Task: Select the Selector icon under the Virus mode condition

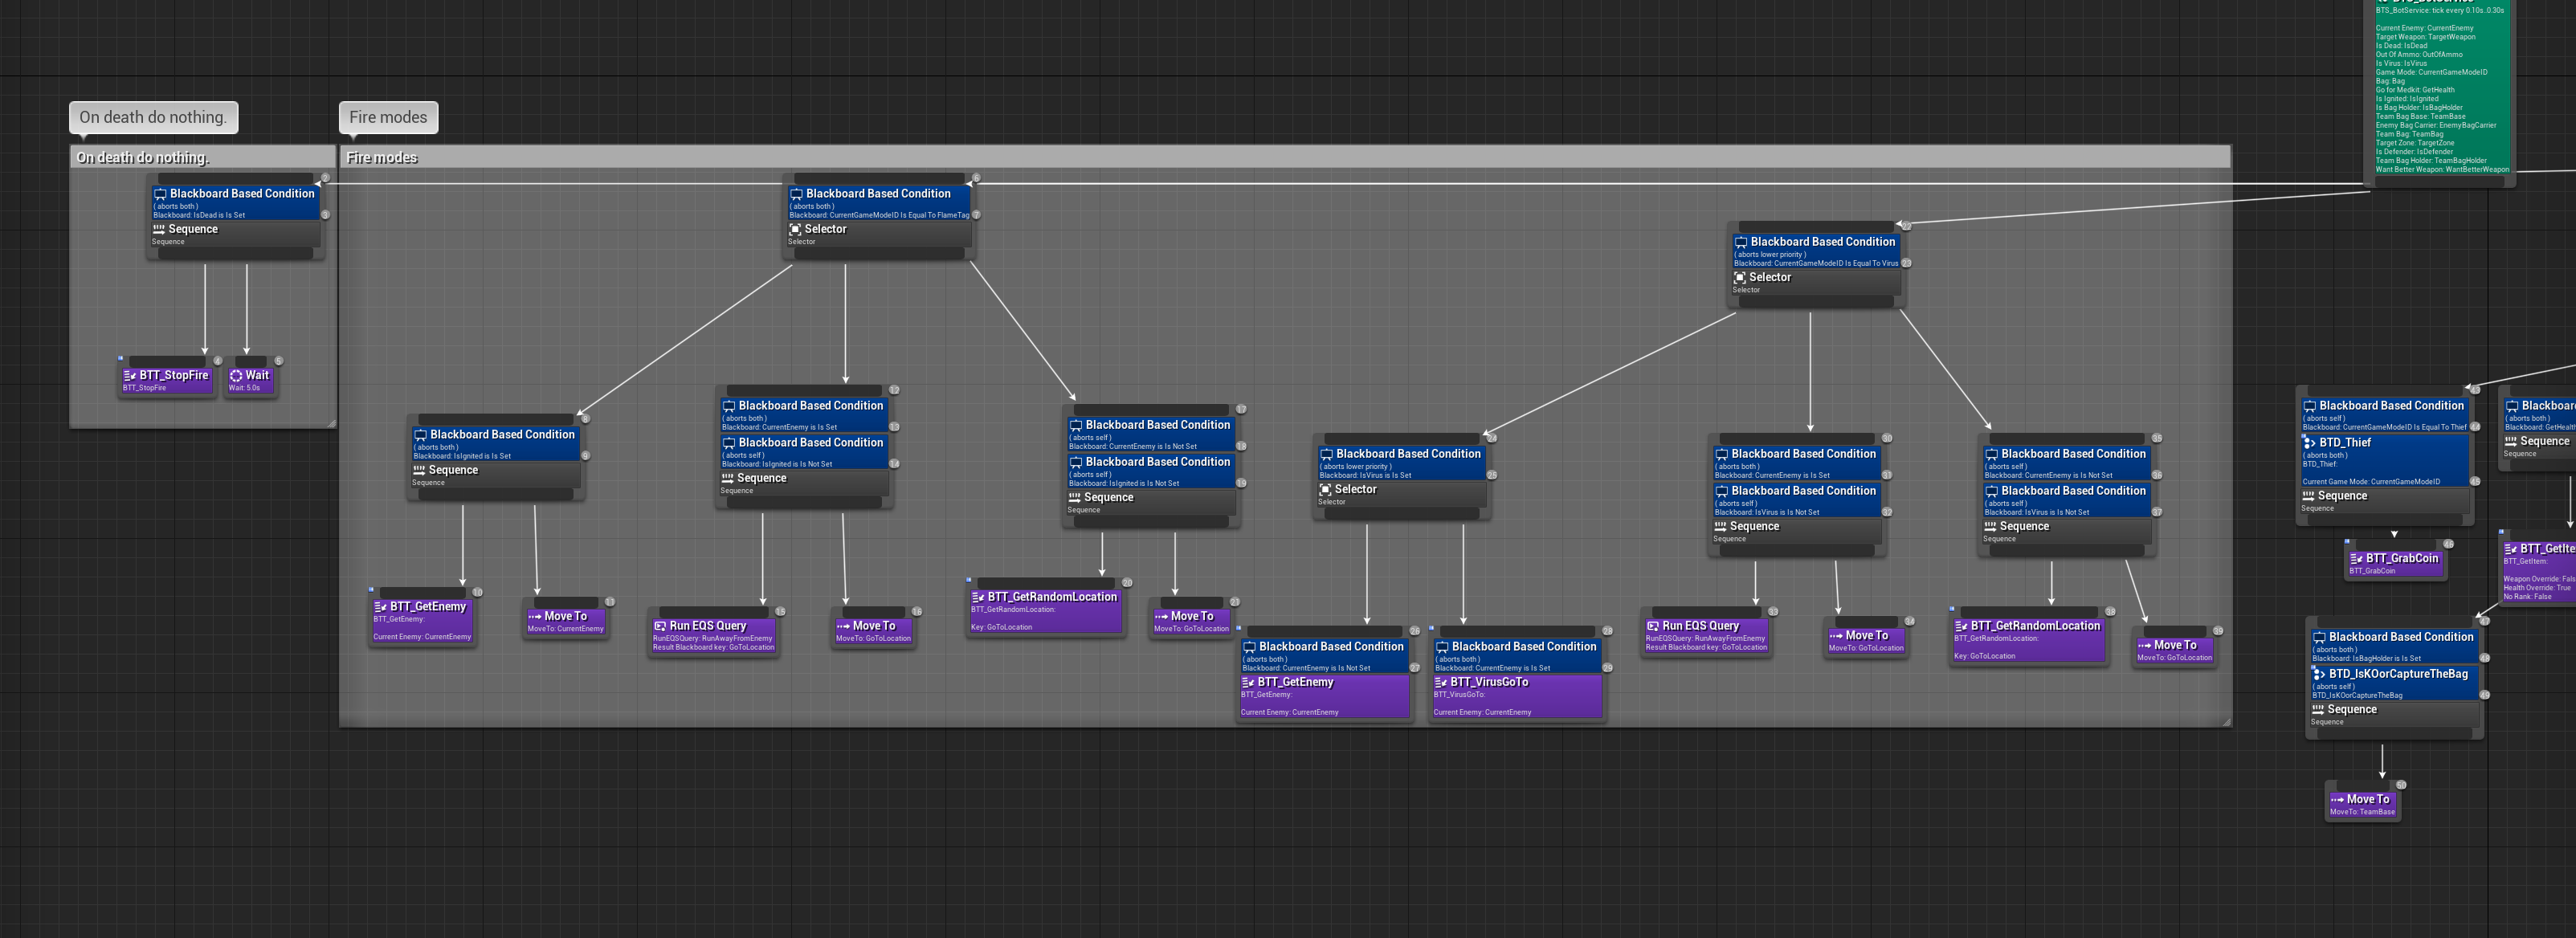Action: [1740, 278]
